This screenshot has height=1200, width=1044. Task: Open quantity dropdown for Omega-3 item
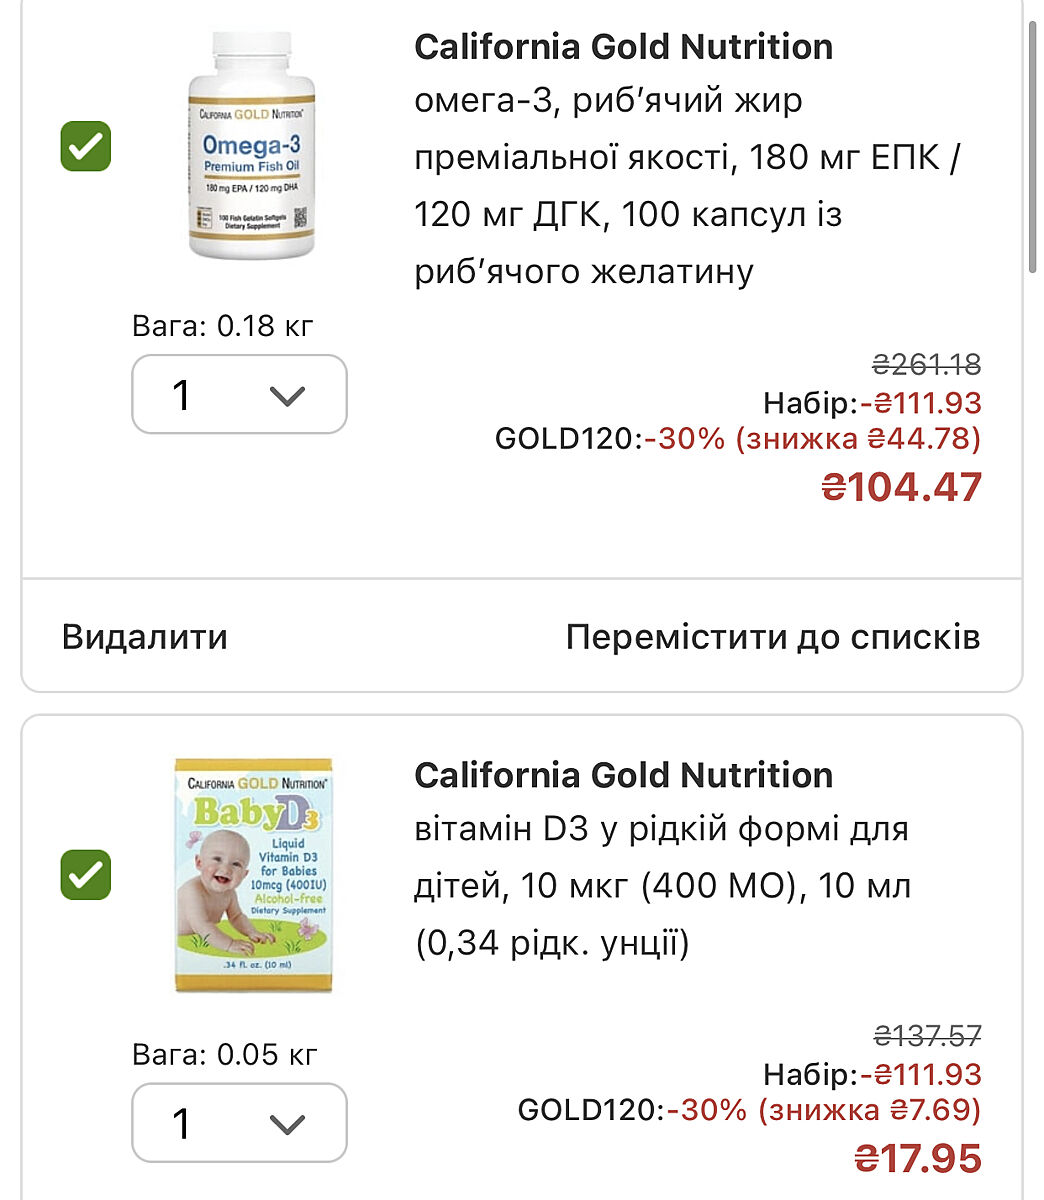[239, 395]
